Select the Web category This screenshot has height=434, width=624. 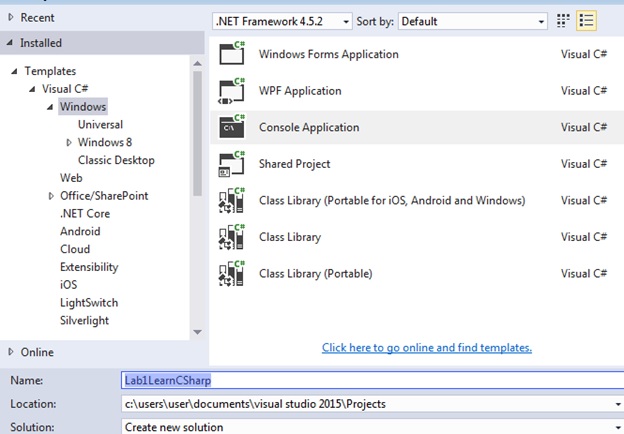point(71,178)
